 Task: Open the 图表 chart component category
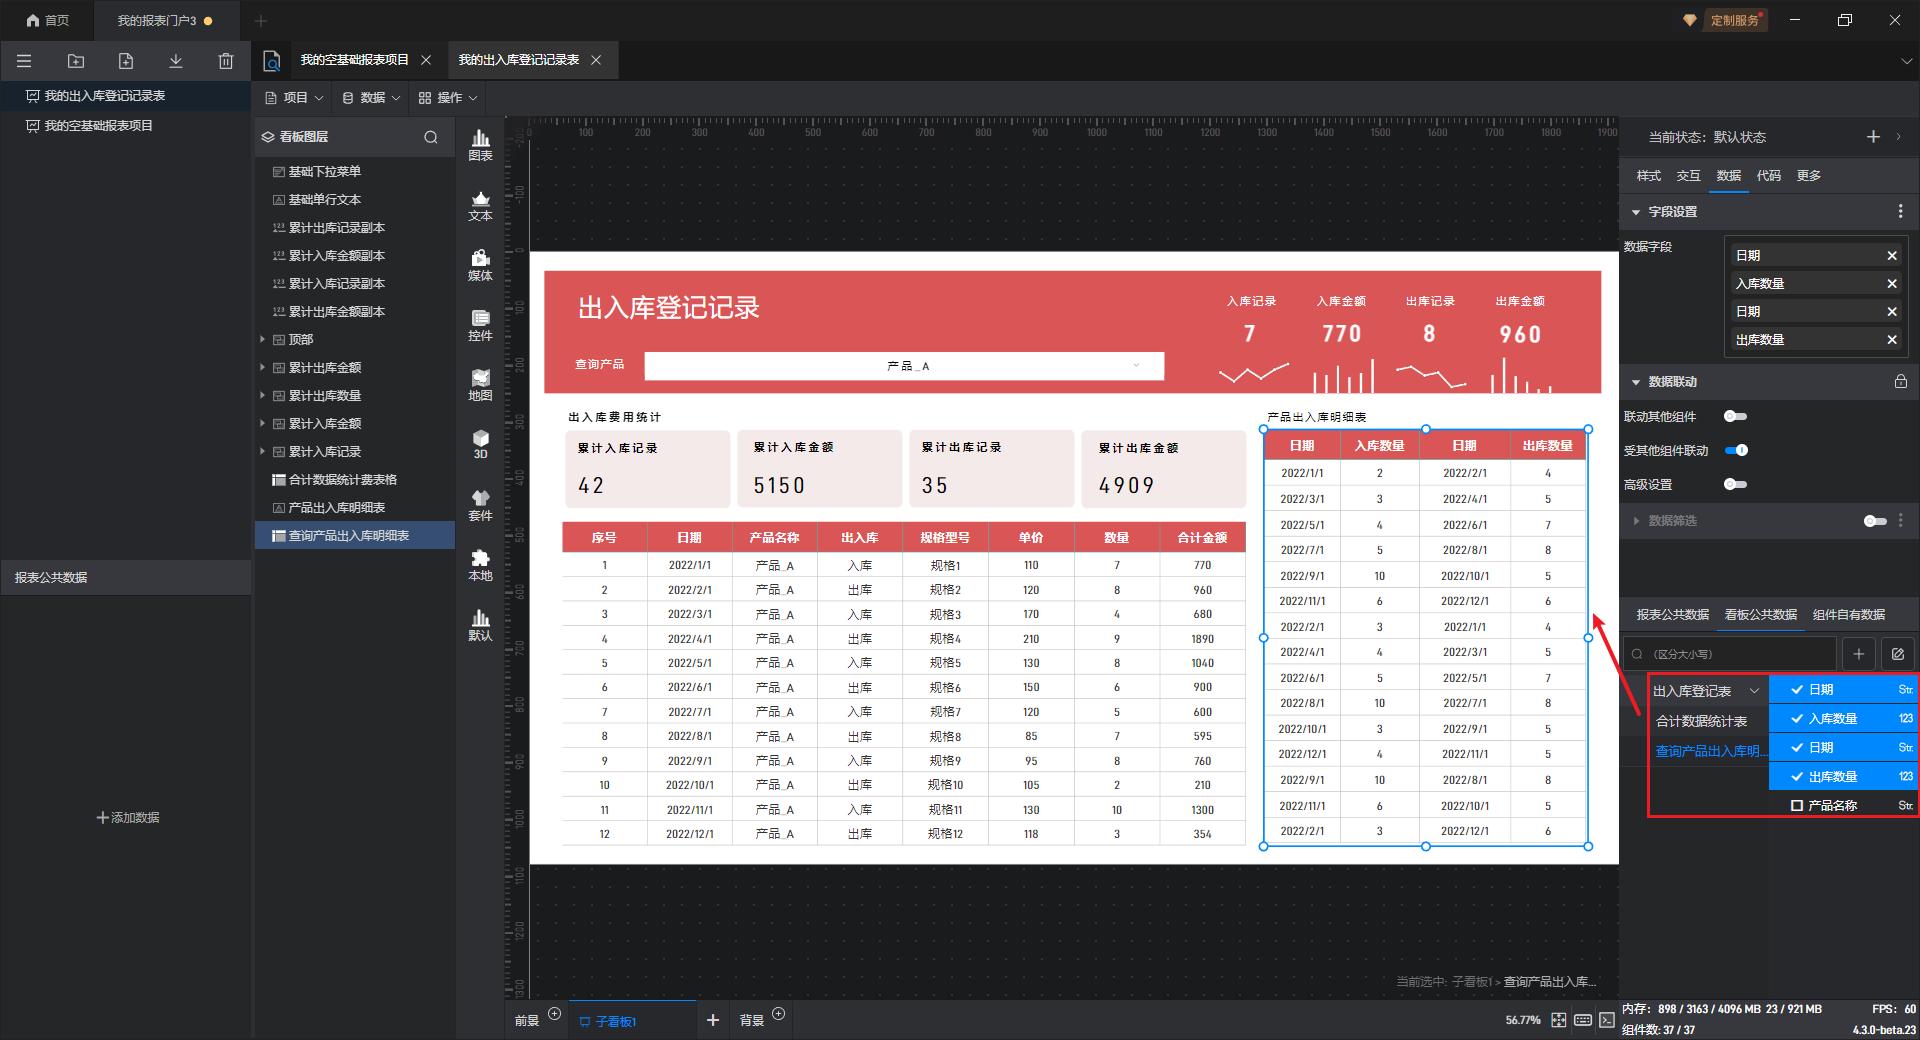click(481, 145)
